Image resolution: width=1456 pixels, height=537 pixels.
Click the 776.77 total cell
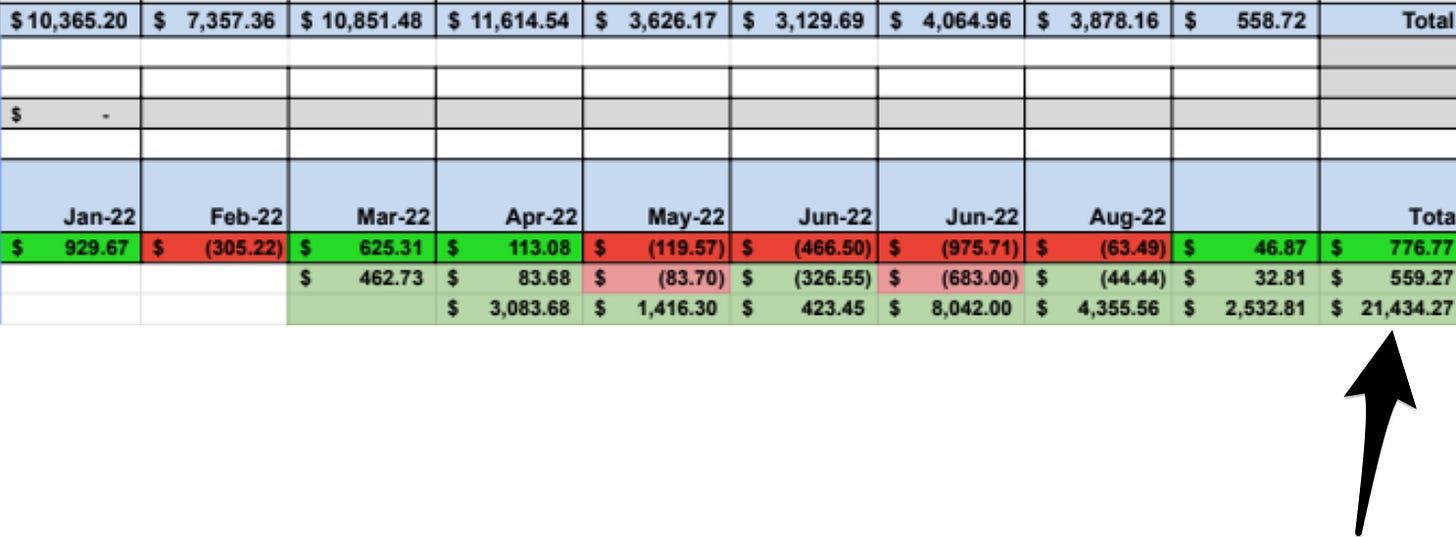point(1389,247)
